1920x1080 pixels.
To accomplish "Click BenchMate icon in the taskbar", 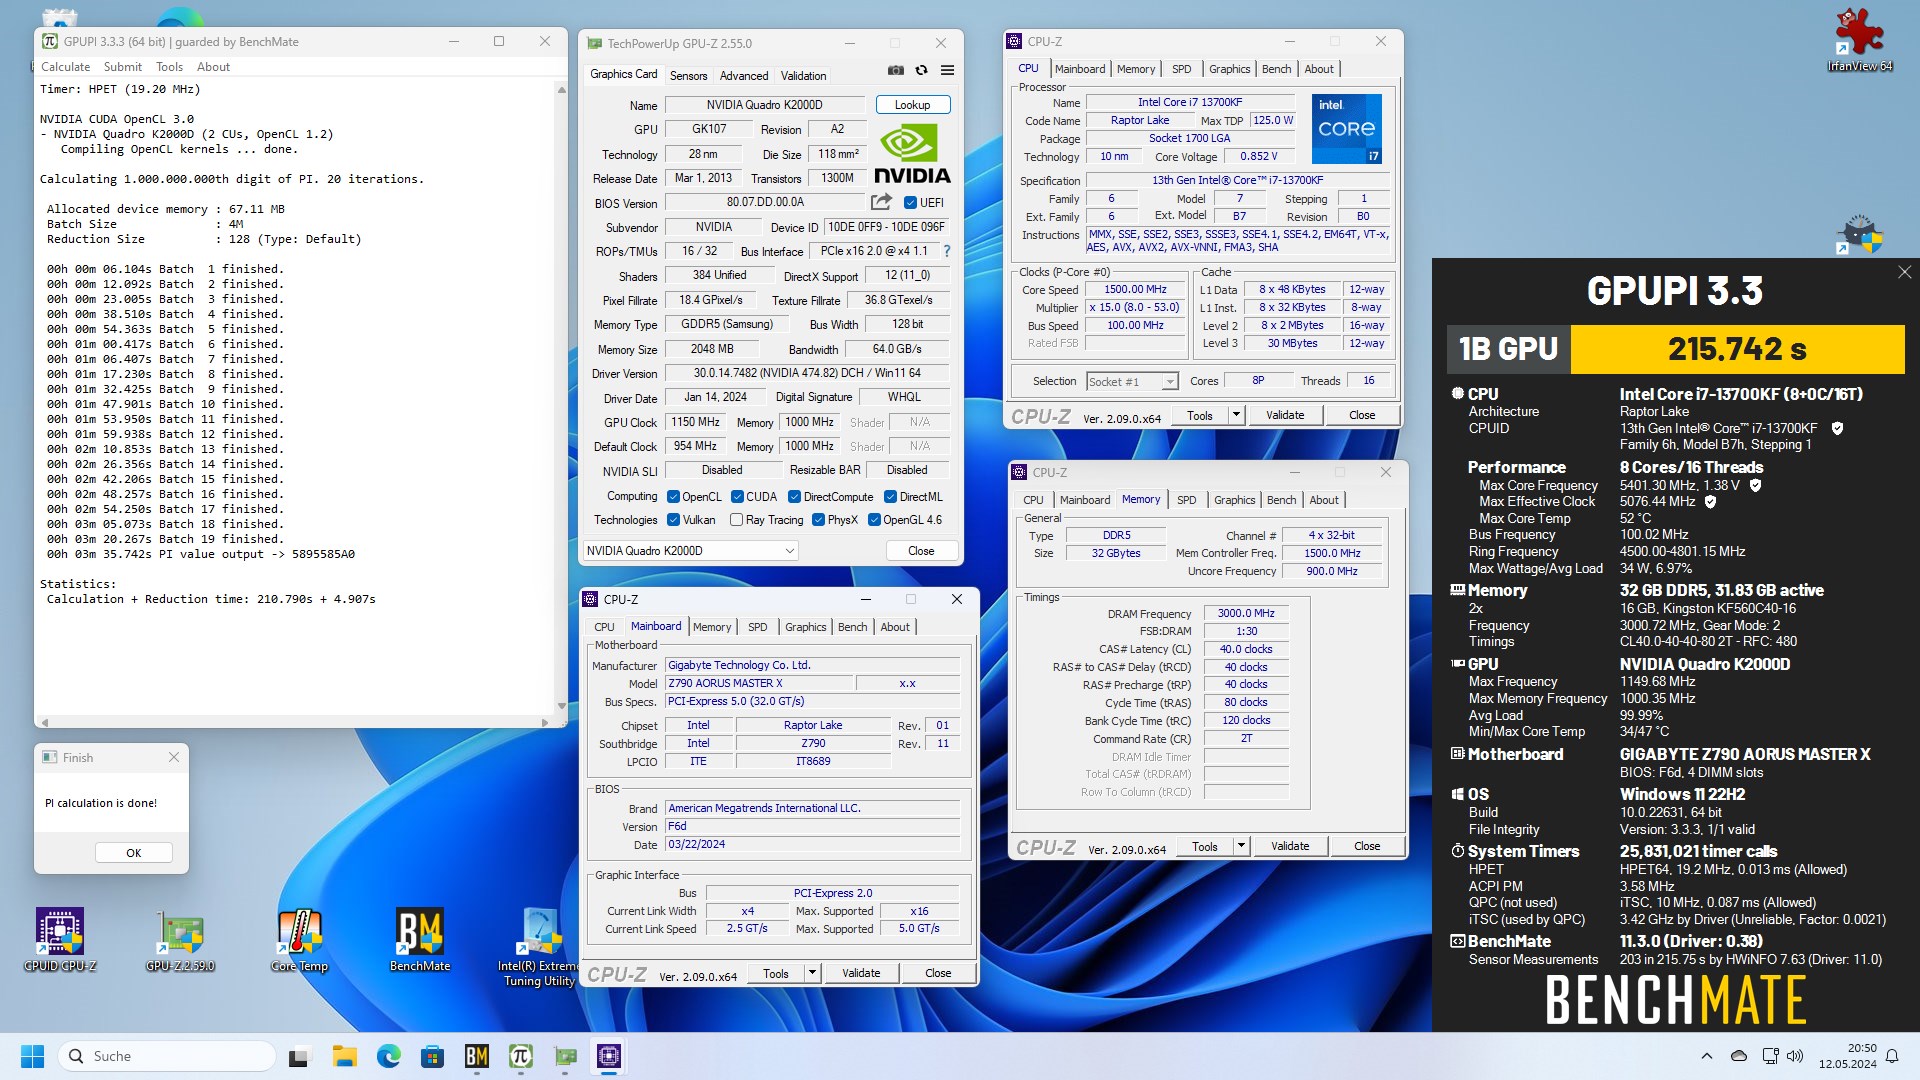I will [x=477, y=1056].
